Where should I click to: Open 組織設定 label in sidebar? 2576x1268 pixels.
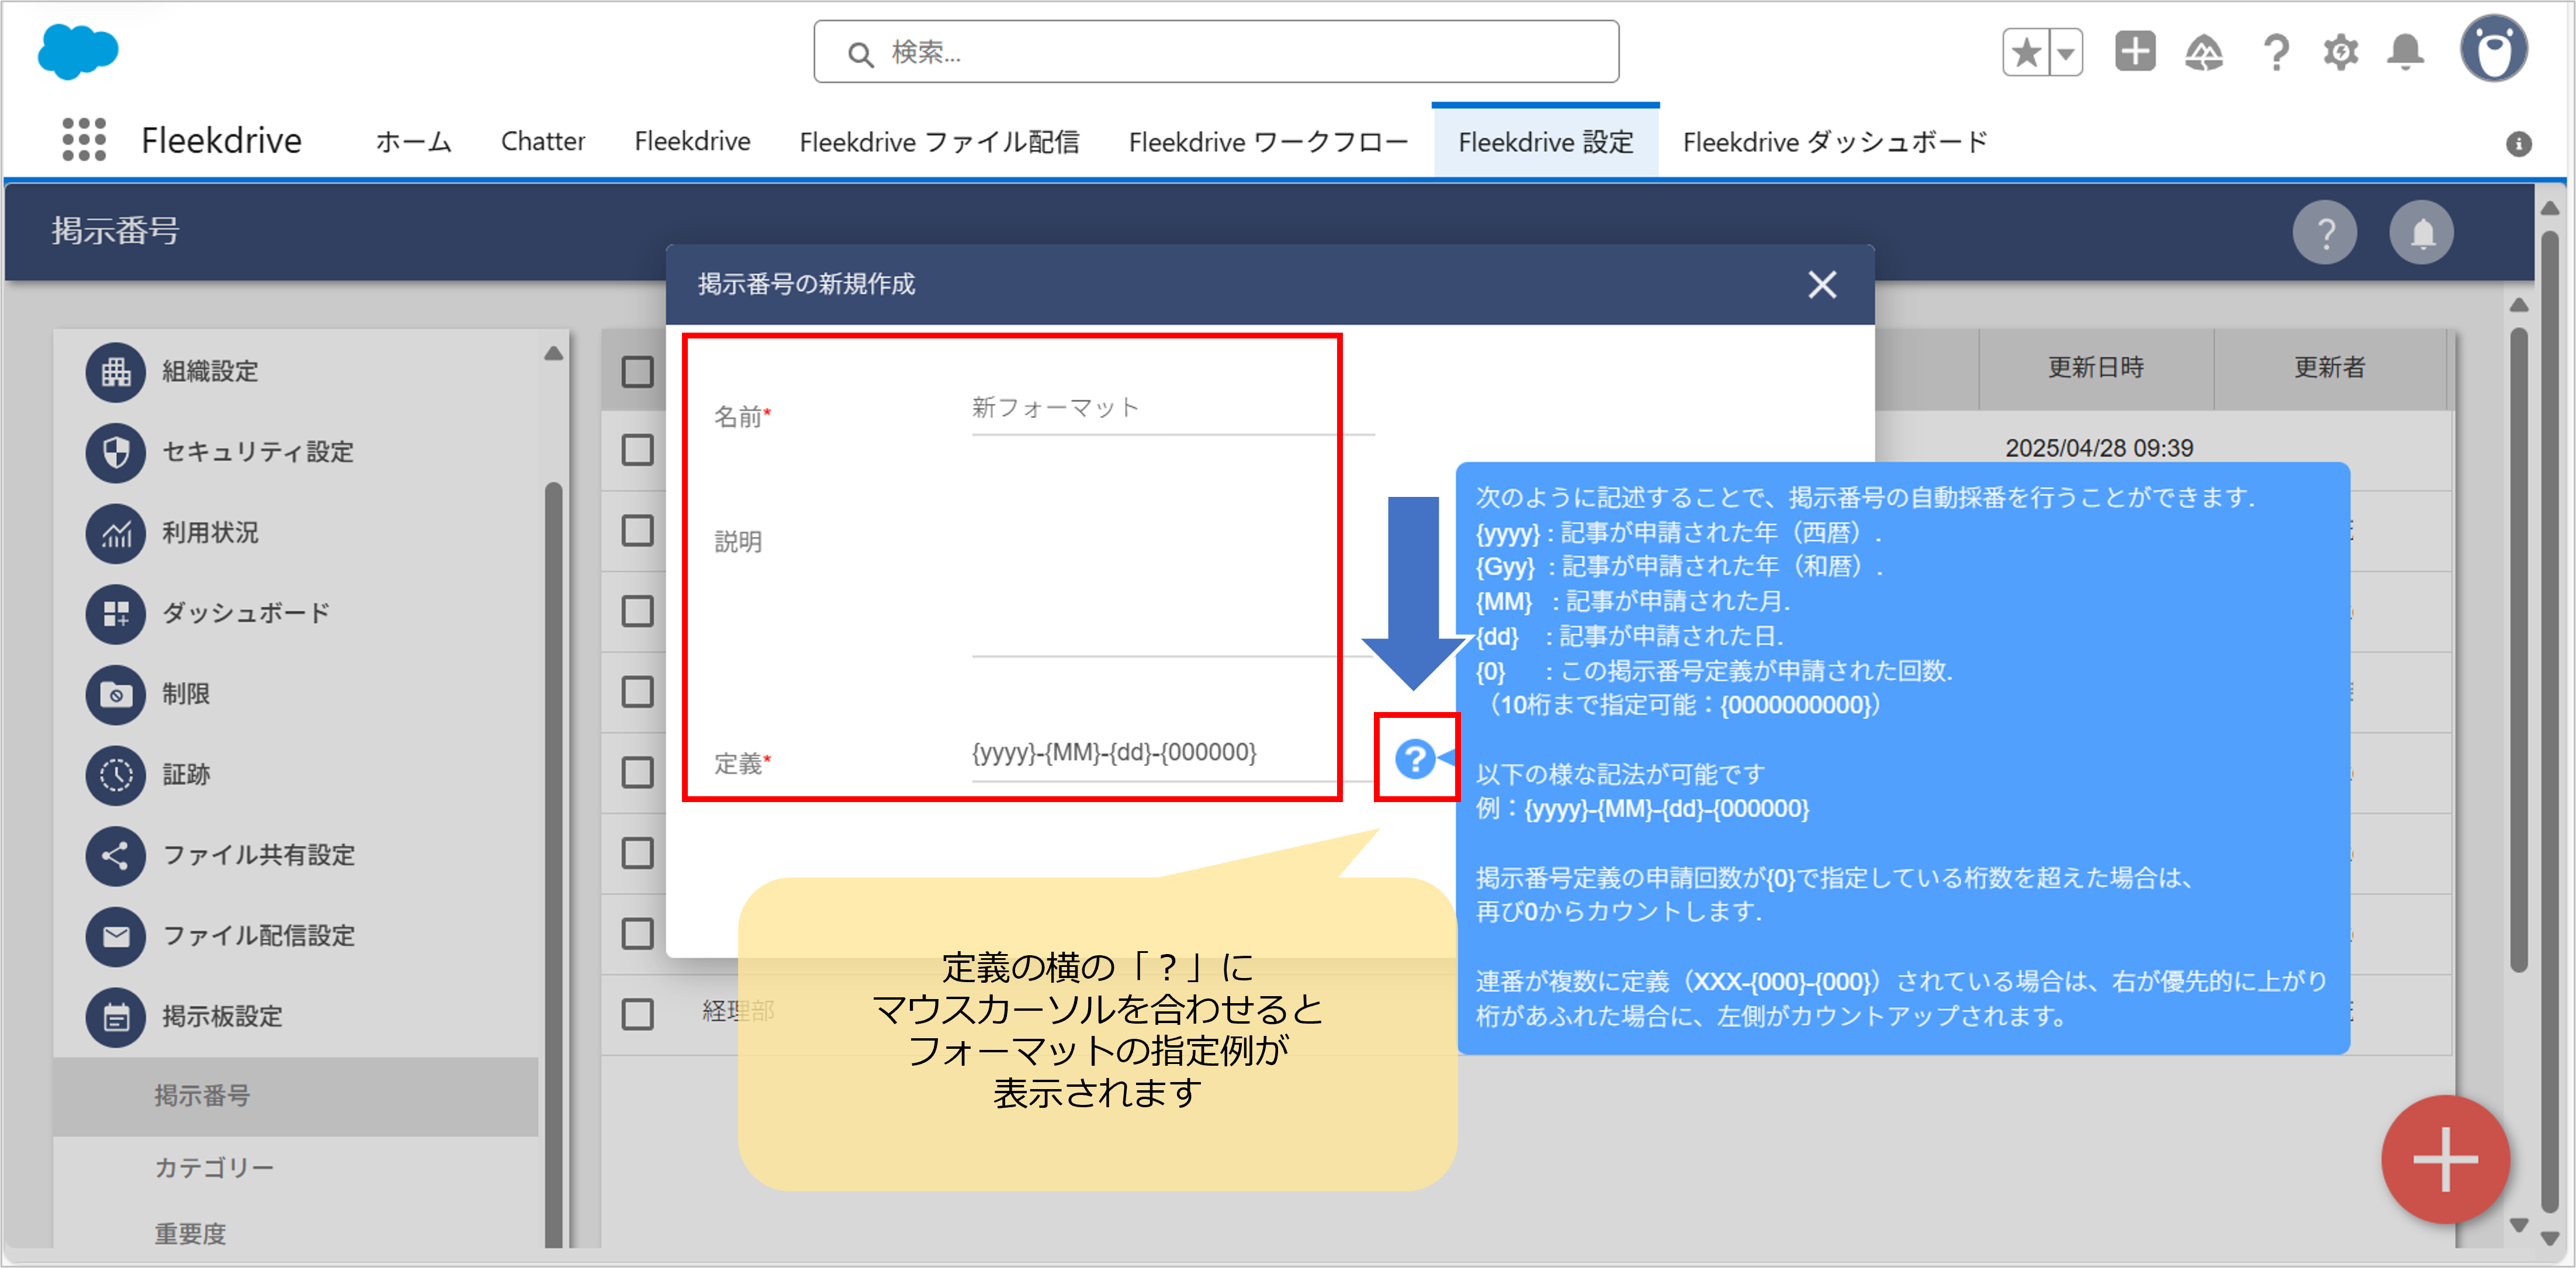click(210, 372)
